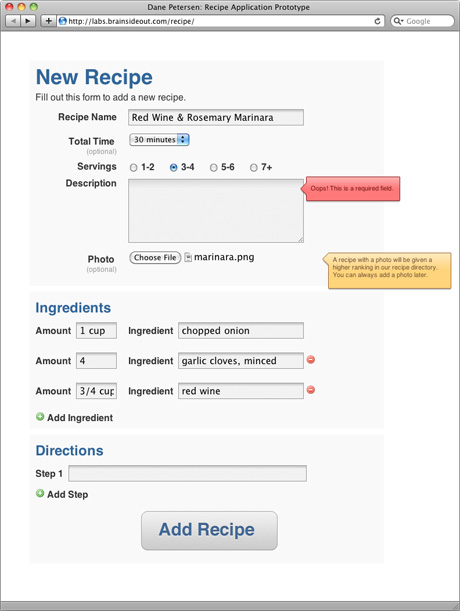Remove the garlic cloves ingredient row
This screenshot has height=611, width=460.
311,360
